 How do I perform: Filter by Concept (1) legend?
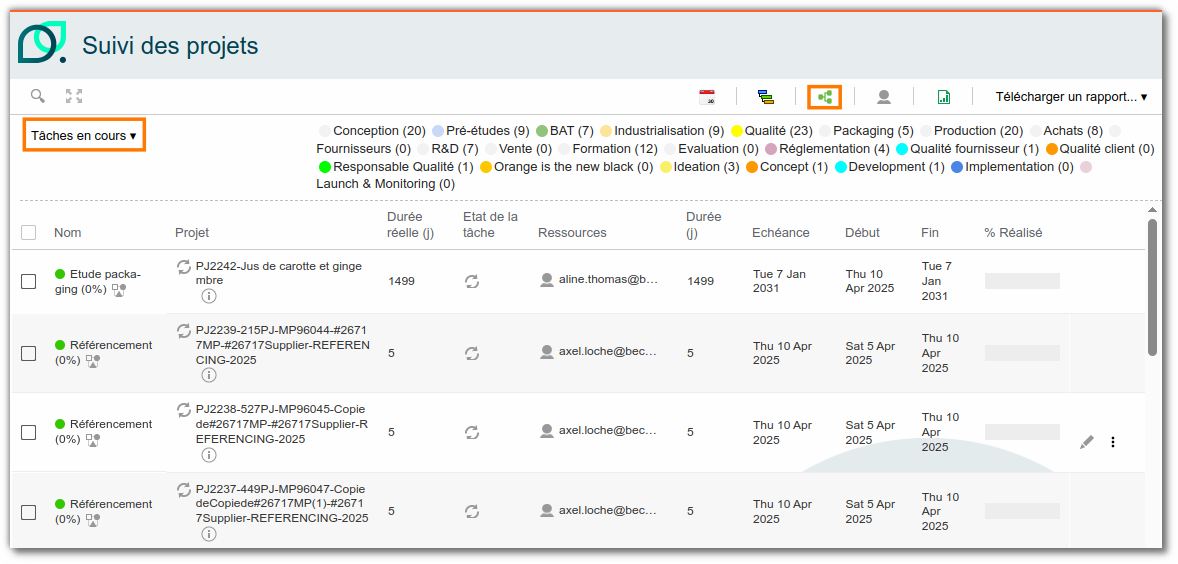[x=787, y=167]
